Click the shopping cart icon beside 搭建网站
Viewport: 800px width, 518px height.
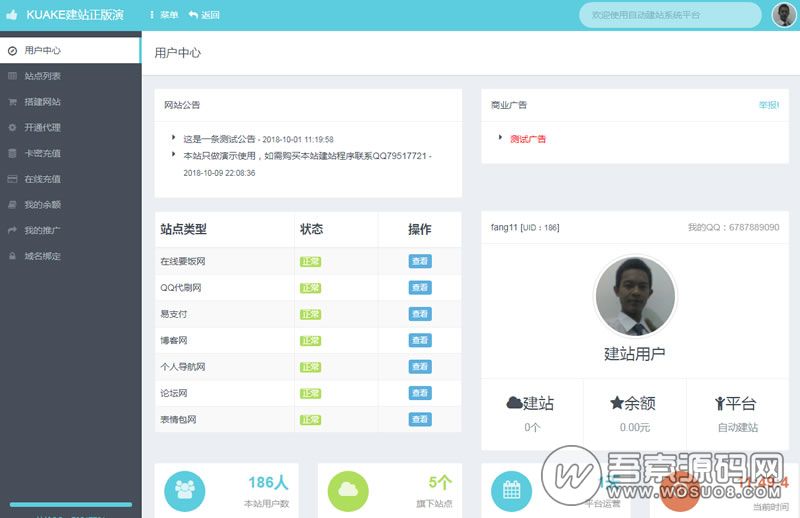click(12, 102)
